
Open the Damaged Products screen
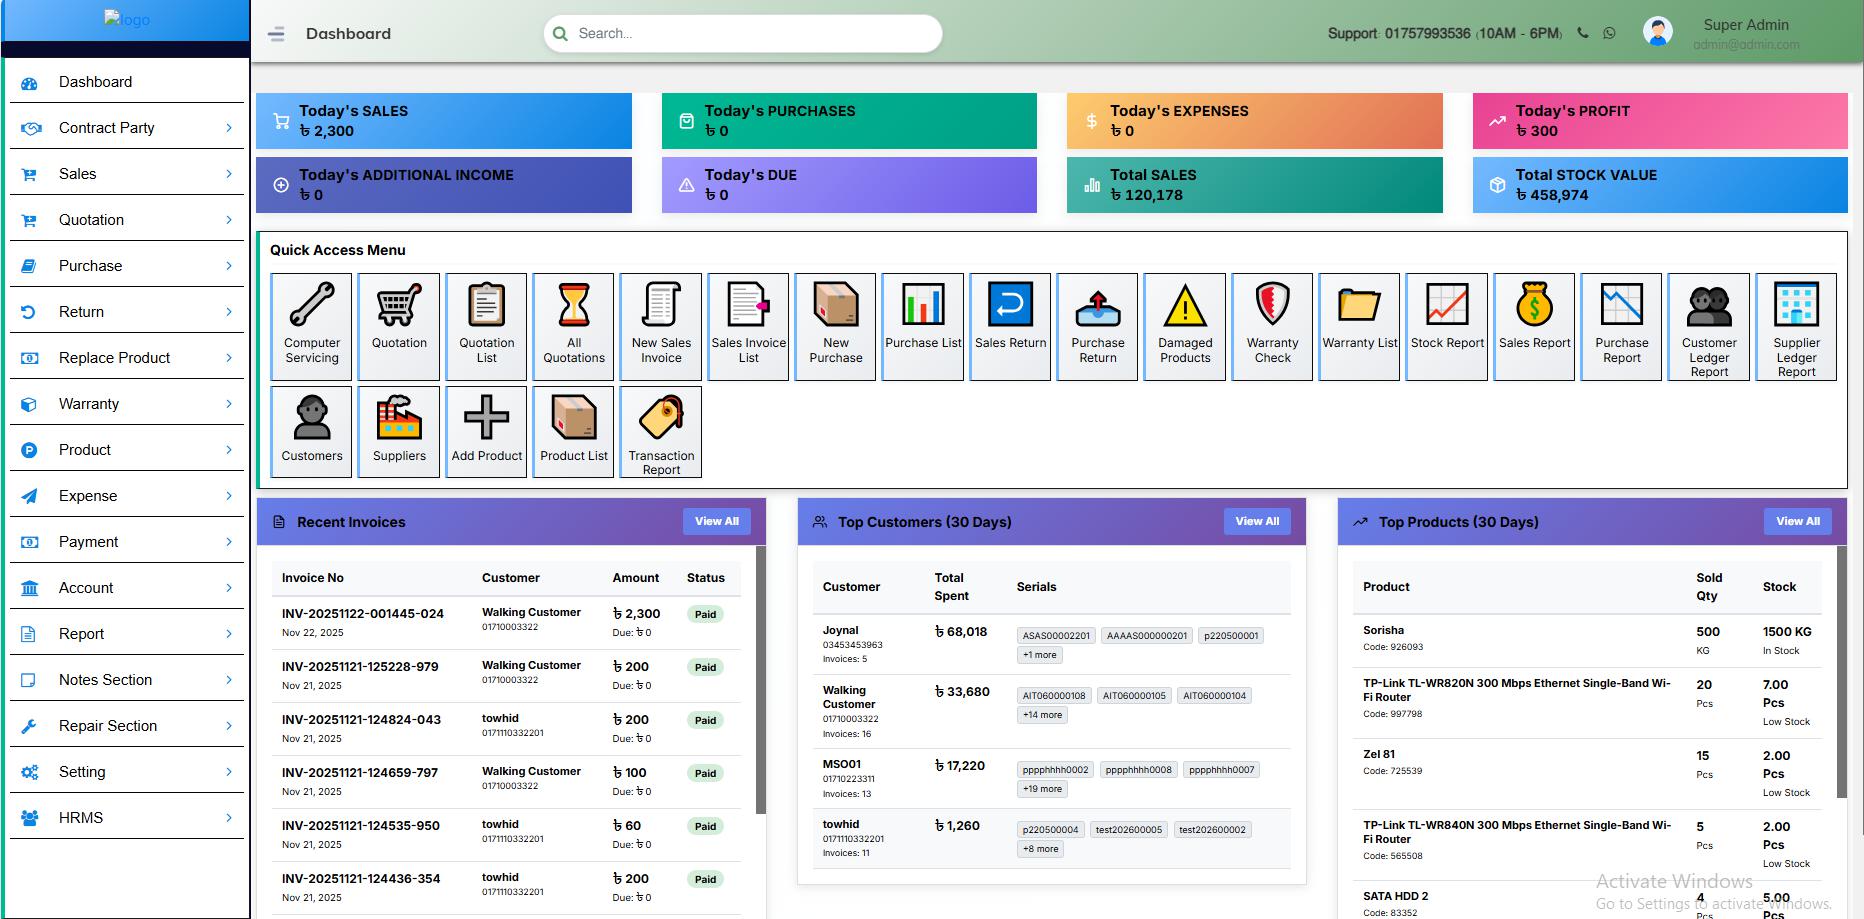pos(1184,326)
